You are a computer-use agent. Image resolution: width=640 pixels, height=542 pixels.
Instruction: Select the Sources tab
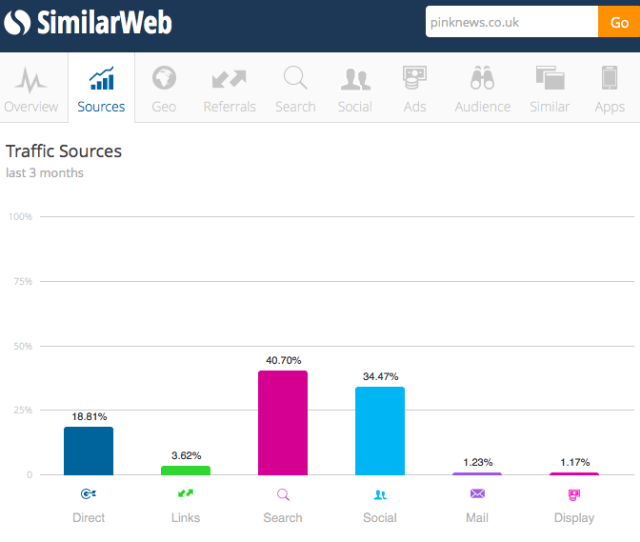(x=101, y=88)
